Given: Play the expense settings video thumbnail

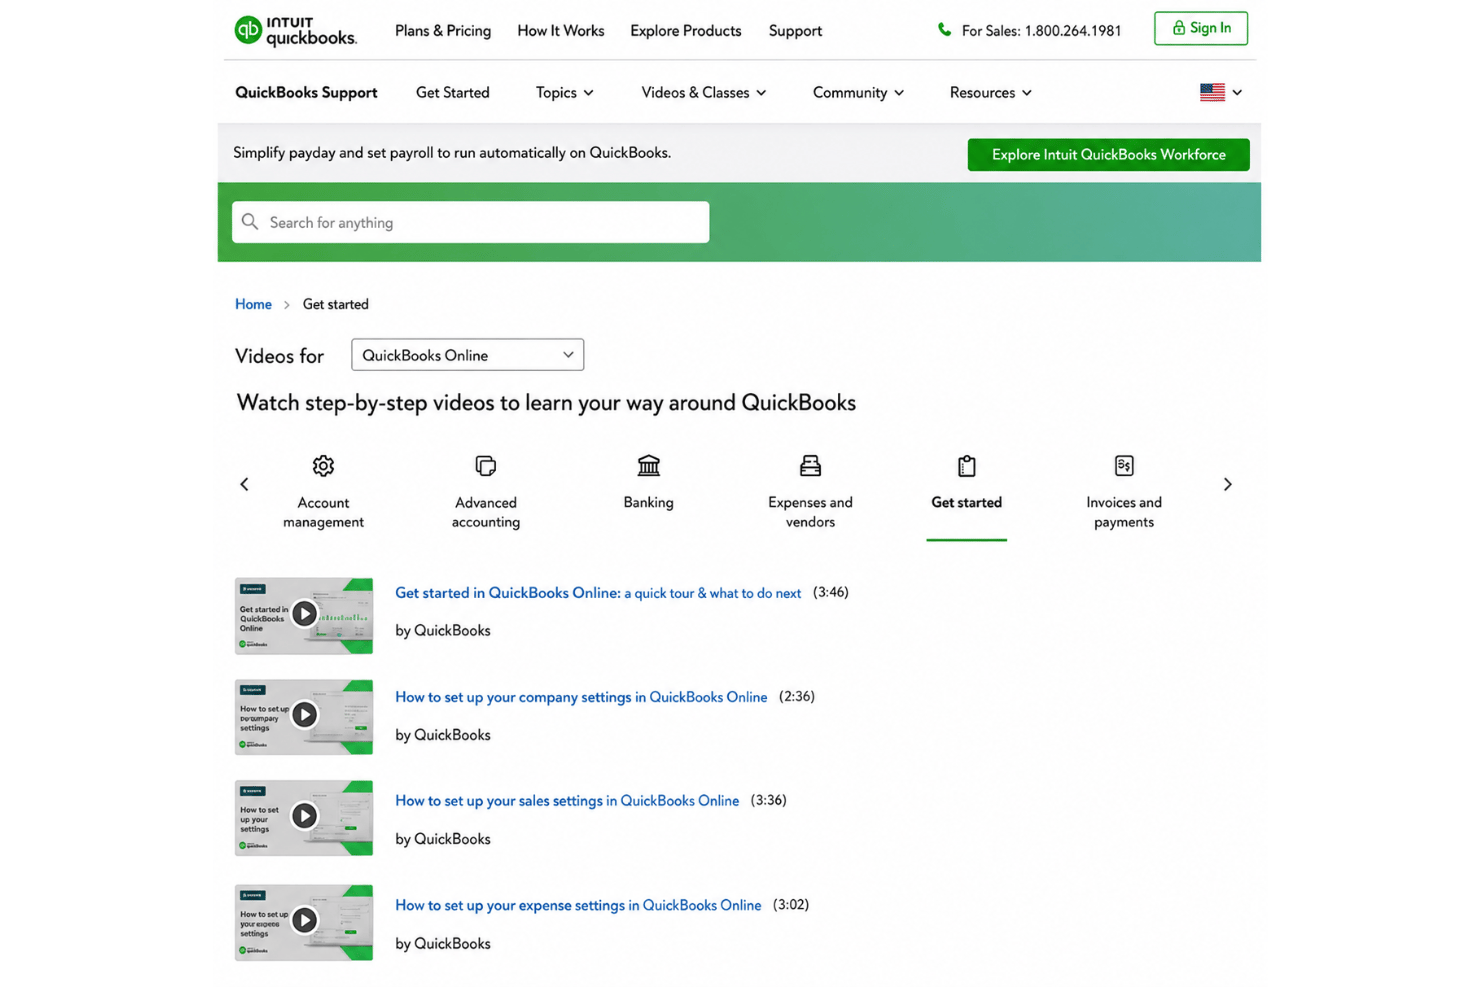Looking at the screenshot, I should pos(304,921).
